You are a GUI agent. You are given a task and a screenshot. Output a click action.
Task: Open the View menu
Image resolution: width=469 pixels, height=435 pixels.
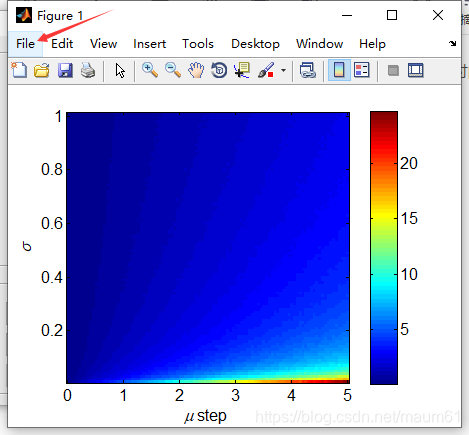[103, 44]
